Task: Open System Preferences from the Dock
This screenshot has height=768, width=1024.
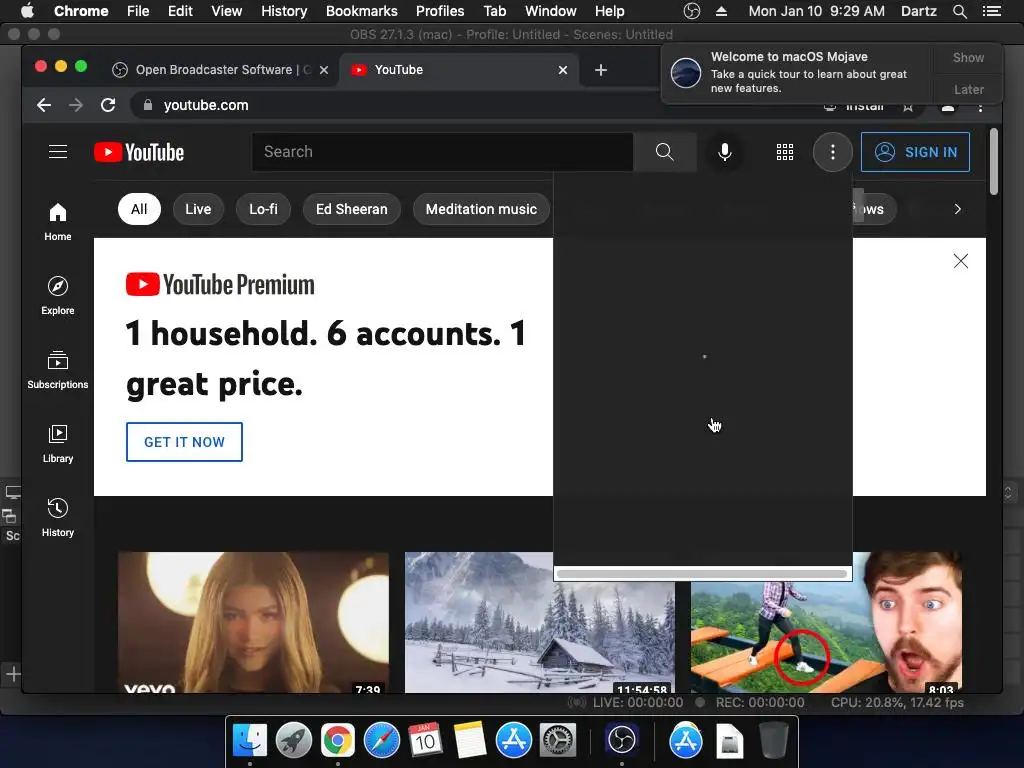Action: 558,741
